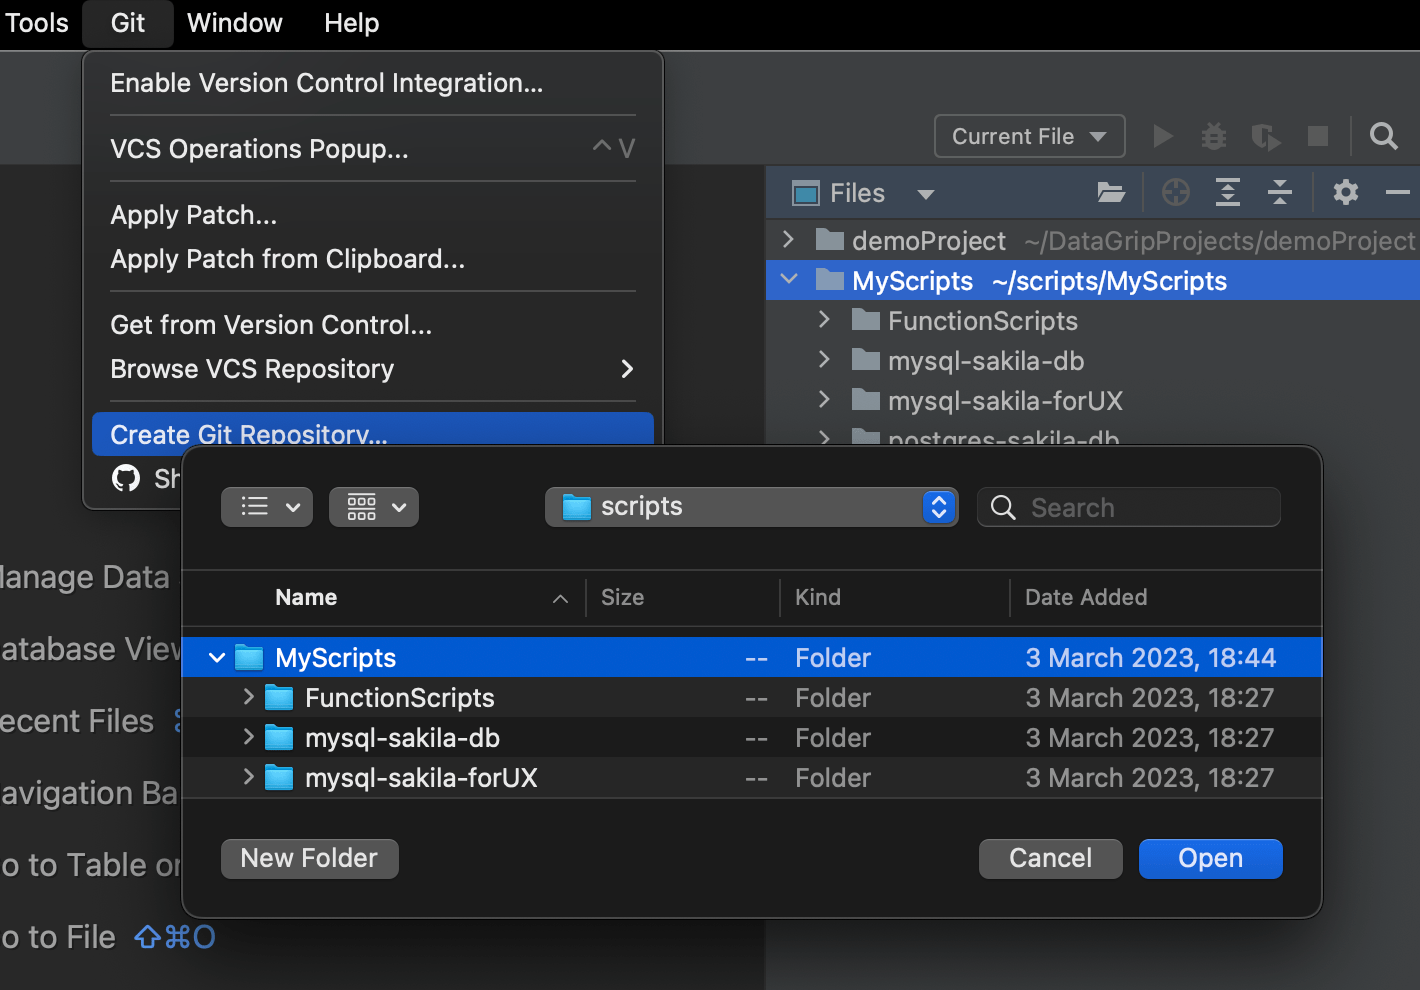Click the Open button in dialog

[x=1210, y=859]
